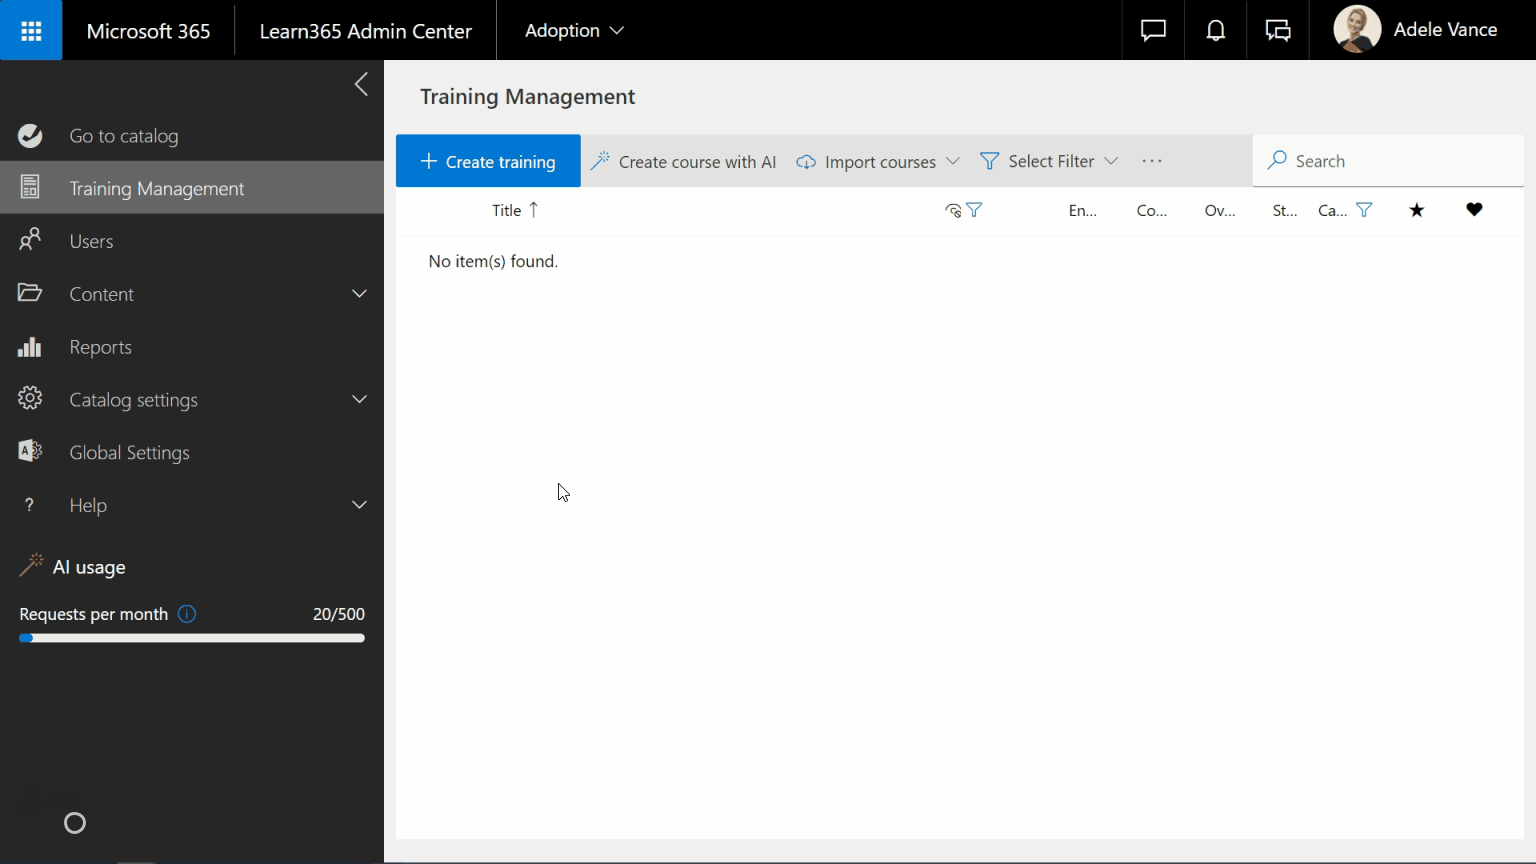Image resolution: width=1536 pixels, height=864 pixels.
Task: Click the heart column header icon
Action: pyautogui.click(x=1474, y=210)
